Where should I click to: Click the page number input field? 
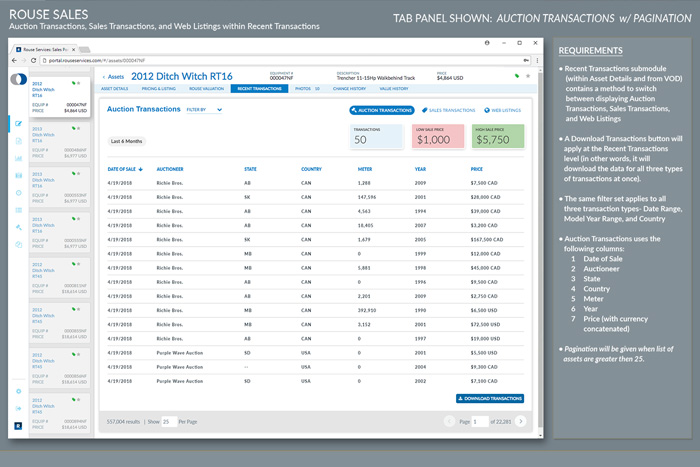click(480, 421)
